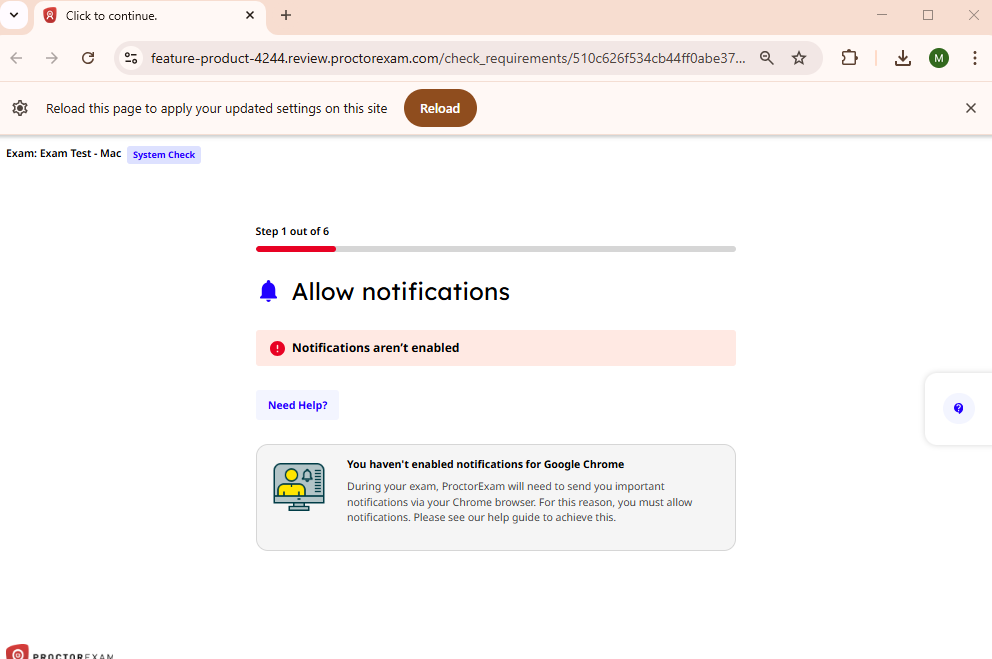Click the 'Allow notifications' heading
Viewport: 992px width, 659px height.
coord(400,292)
